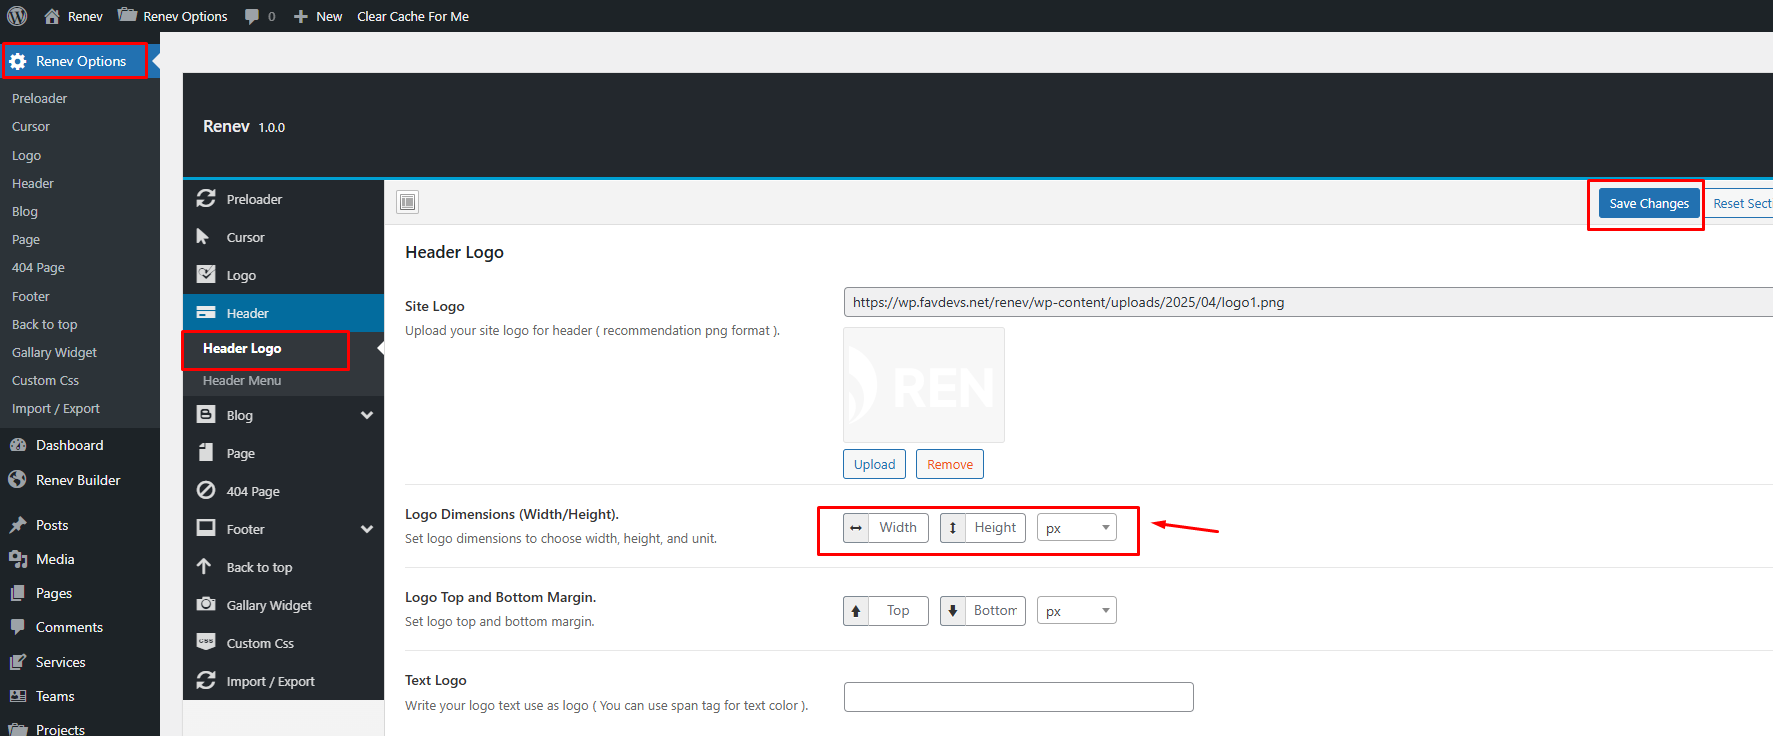Collapse the Header section in options panel

[x=283, y=313]
